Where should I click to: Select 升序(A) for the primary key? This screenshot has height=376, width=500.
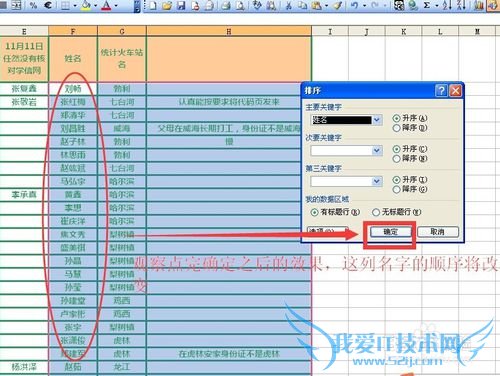coord(410,118)
